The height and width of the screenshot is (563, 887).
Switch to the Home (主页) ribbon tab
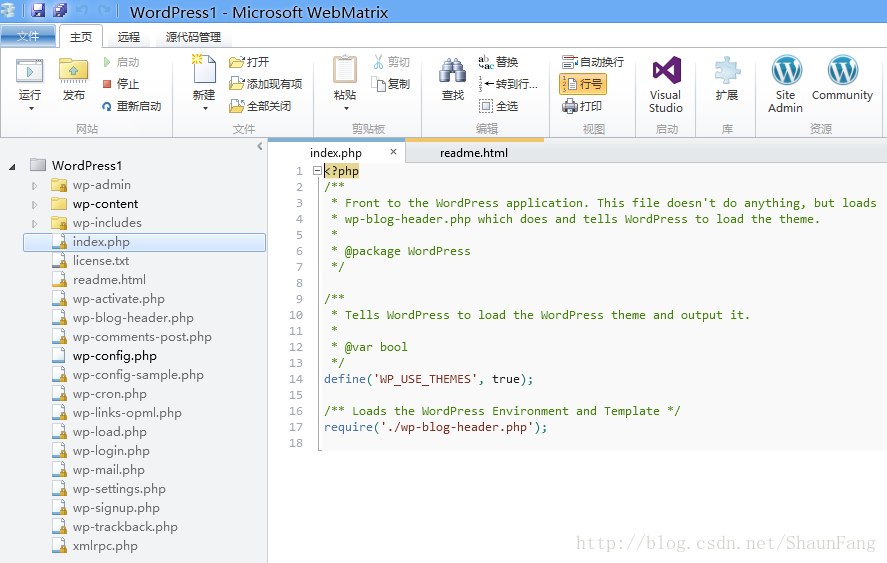click(x=81, y=37)
